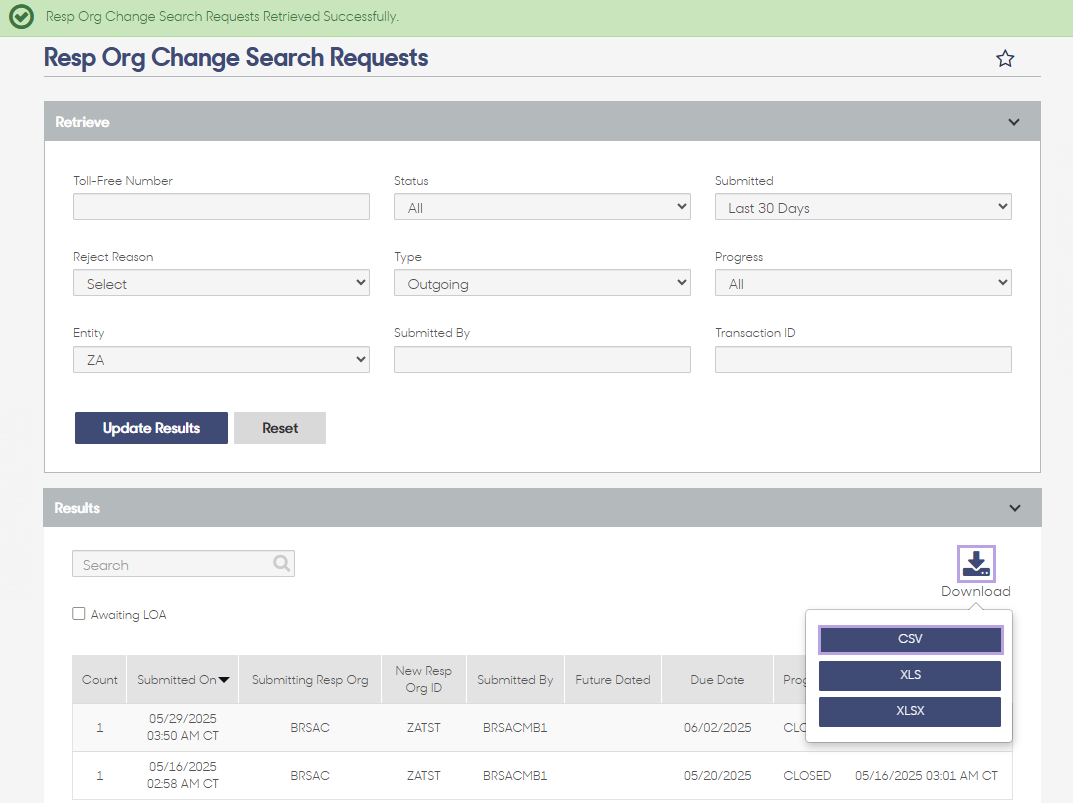The image size is (1073, 803).
Task: Click the Resp Org Change Search Requests heading
Action: tap(236, 58)
